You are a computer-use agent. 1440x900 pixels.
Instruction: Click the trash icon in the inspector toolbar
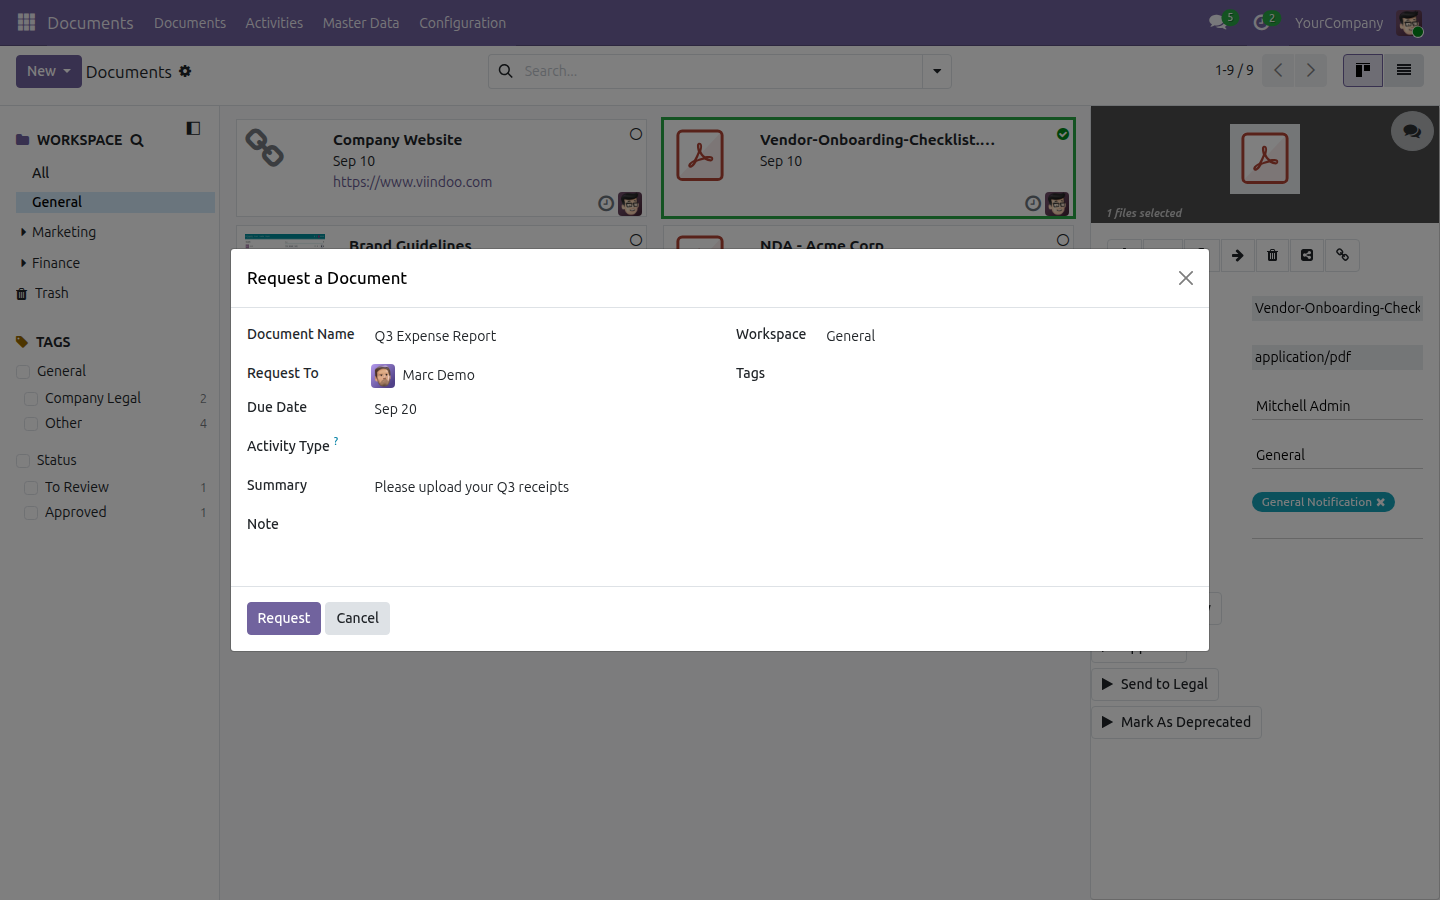(x=1272, y=255)
